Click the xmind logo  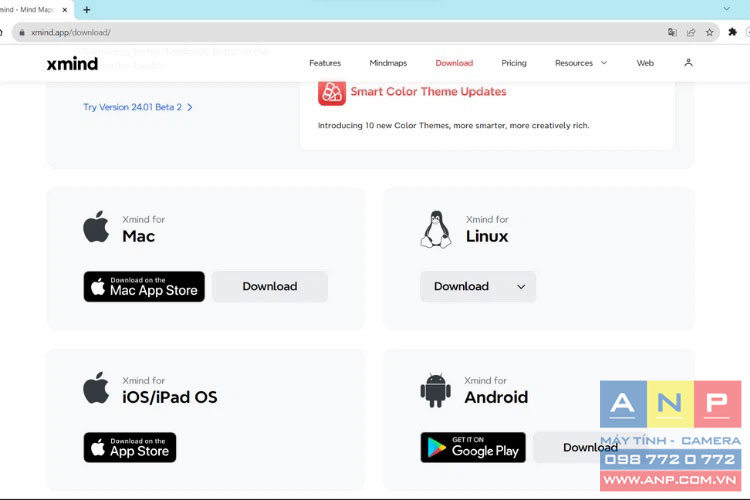(72, 64)
